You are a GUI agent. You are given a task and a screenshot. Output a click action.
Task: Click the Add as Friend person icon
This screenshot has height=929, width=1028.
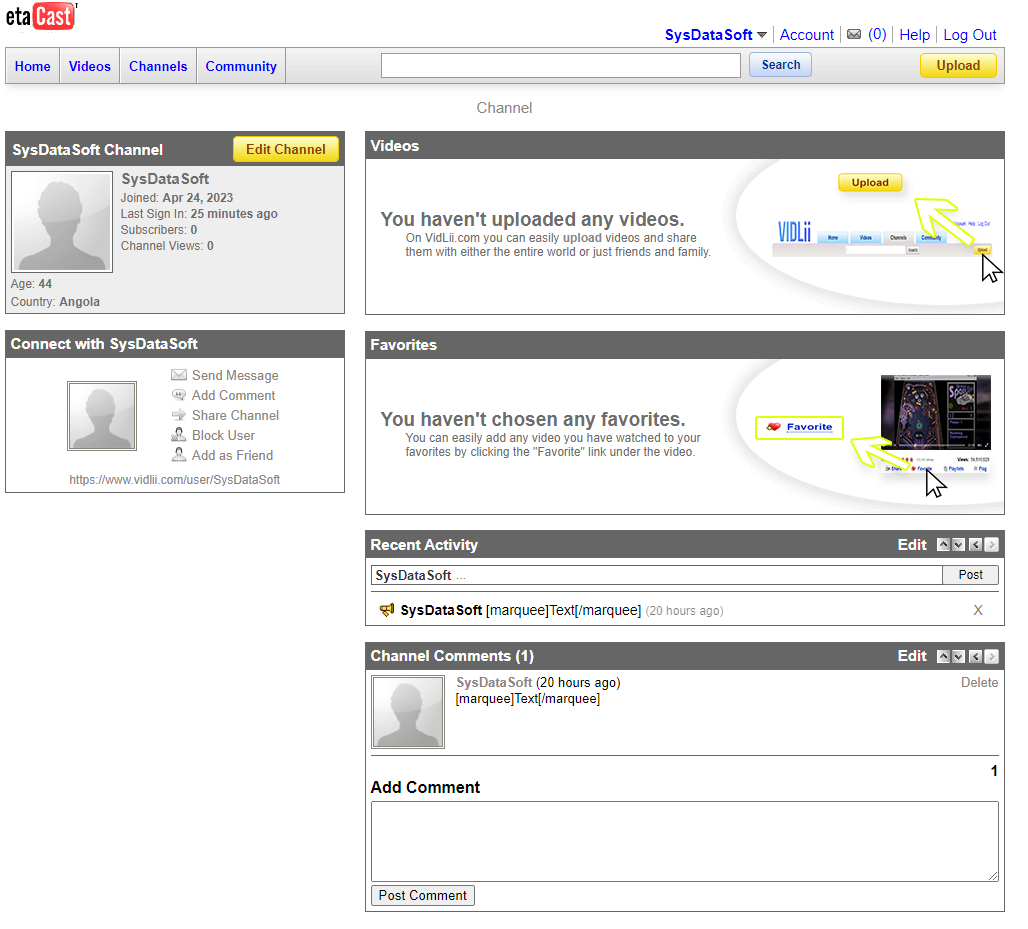tap(179, 455)
